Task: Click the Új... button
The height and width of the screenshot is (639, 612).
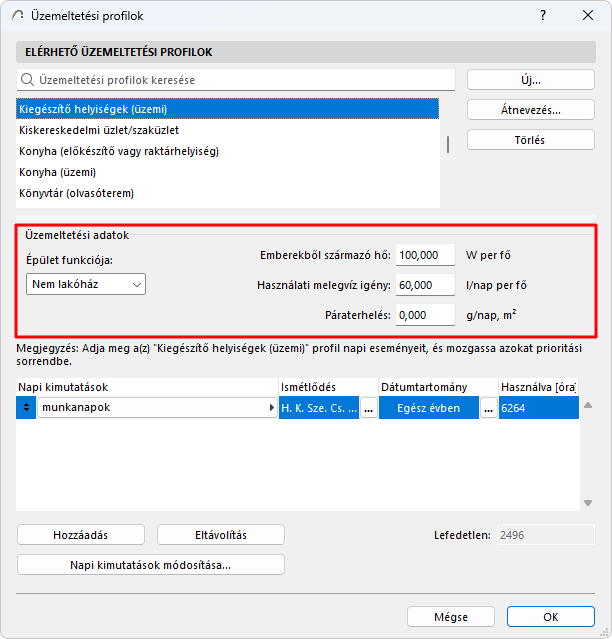Action: [x=531, y=80]
